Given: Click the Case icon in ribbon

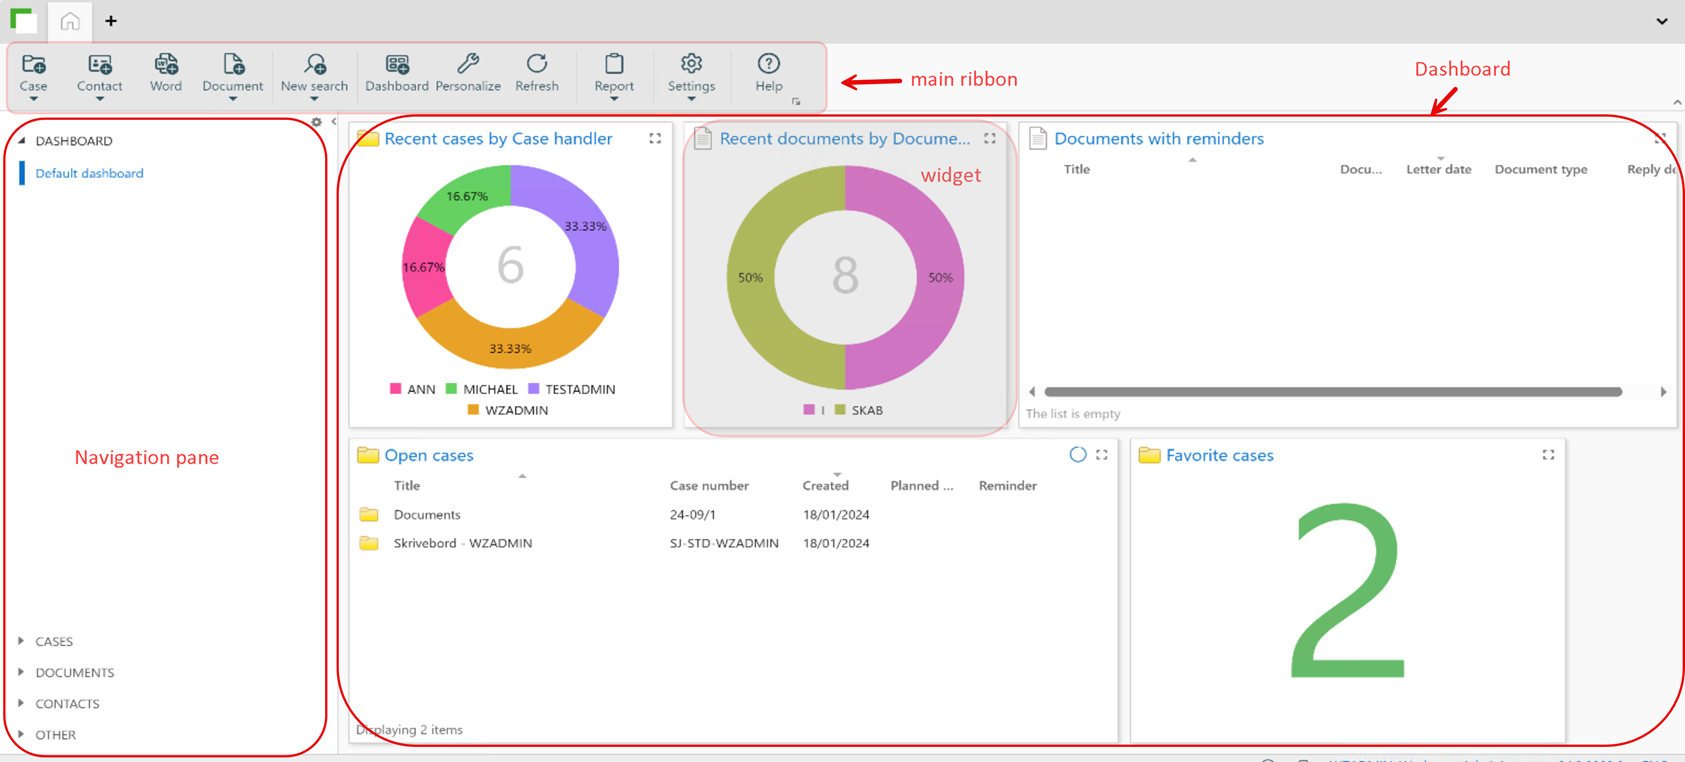Looking at the screenshot, I should pos(33,66).
